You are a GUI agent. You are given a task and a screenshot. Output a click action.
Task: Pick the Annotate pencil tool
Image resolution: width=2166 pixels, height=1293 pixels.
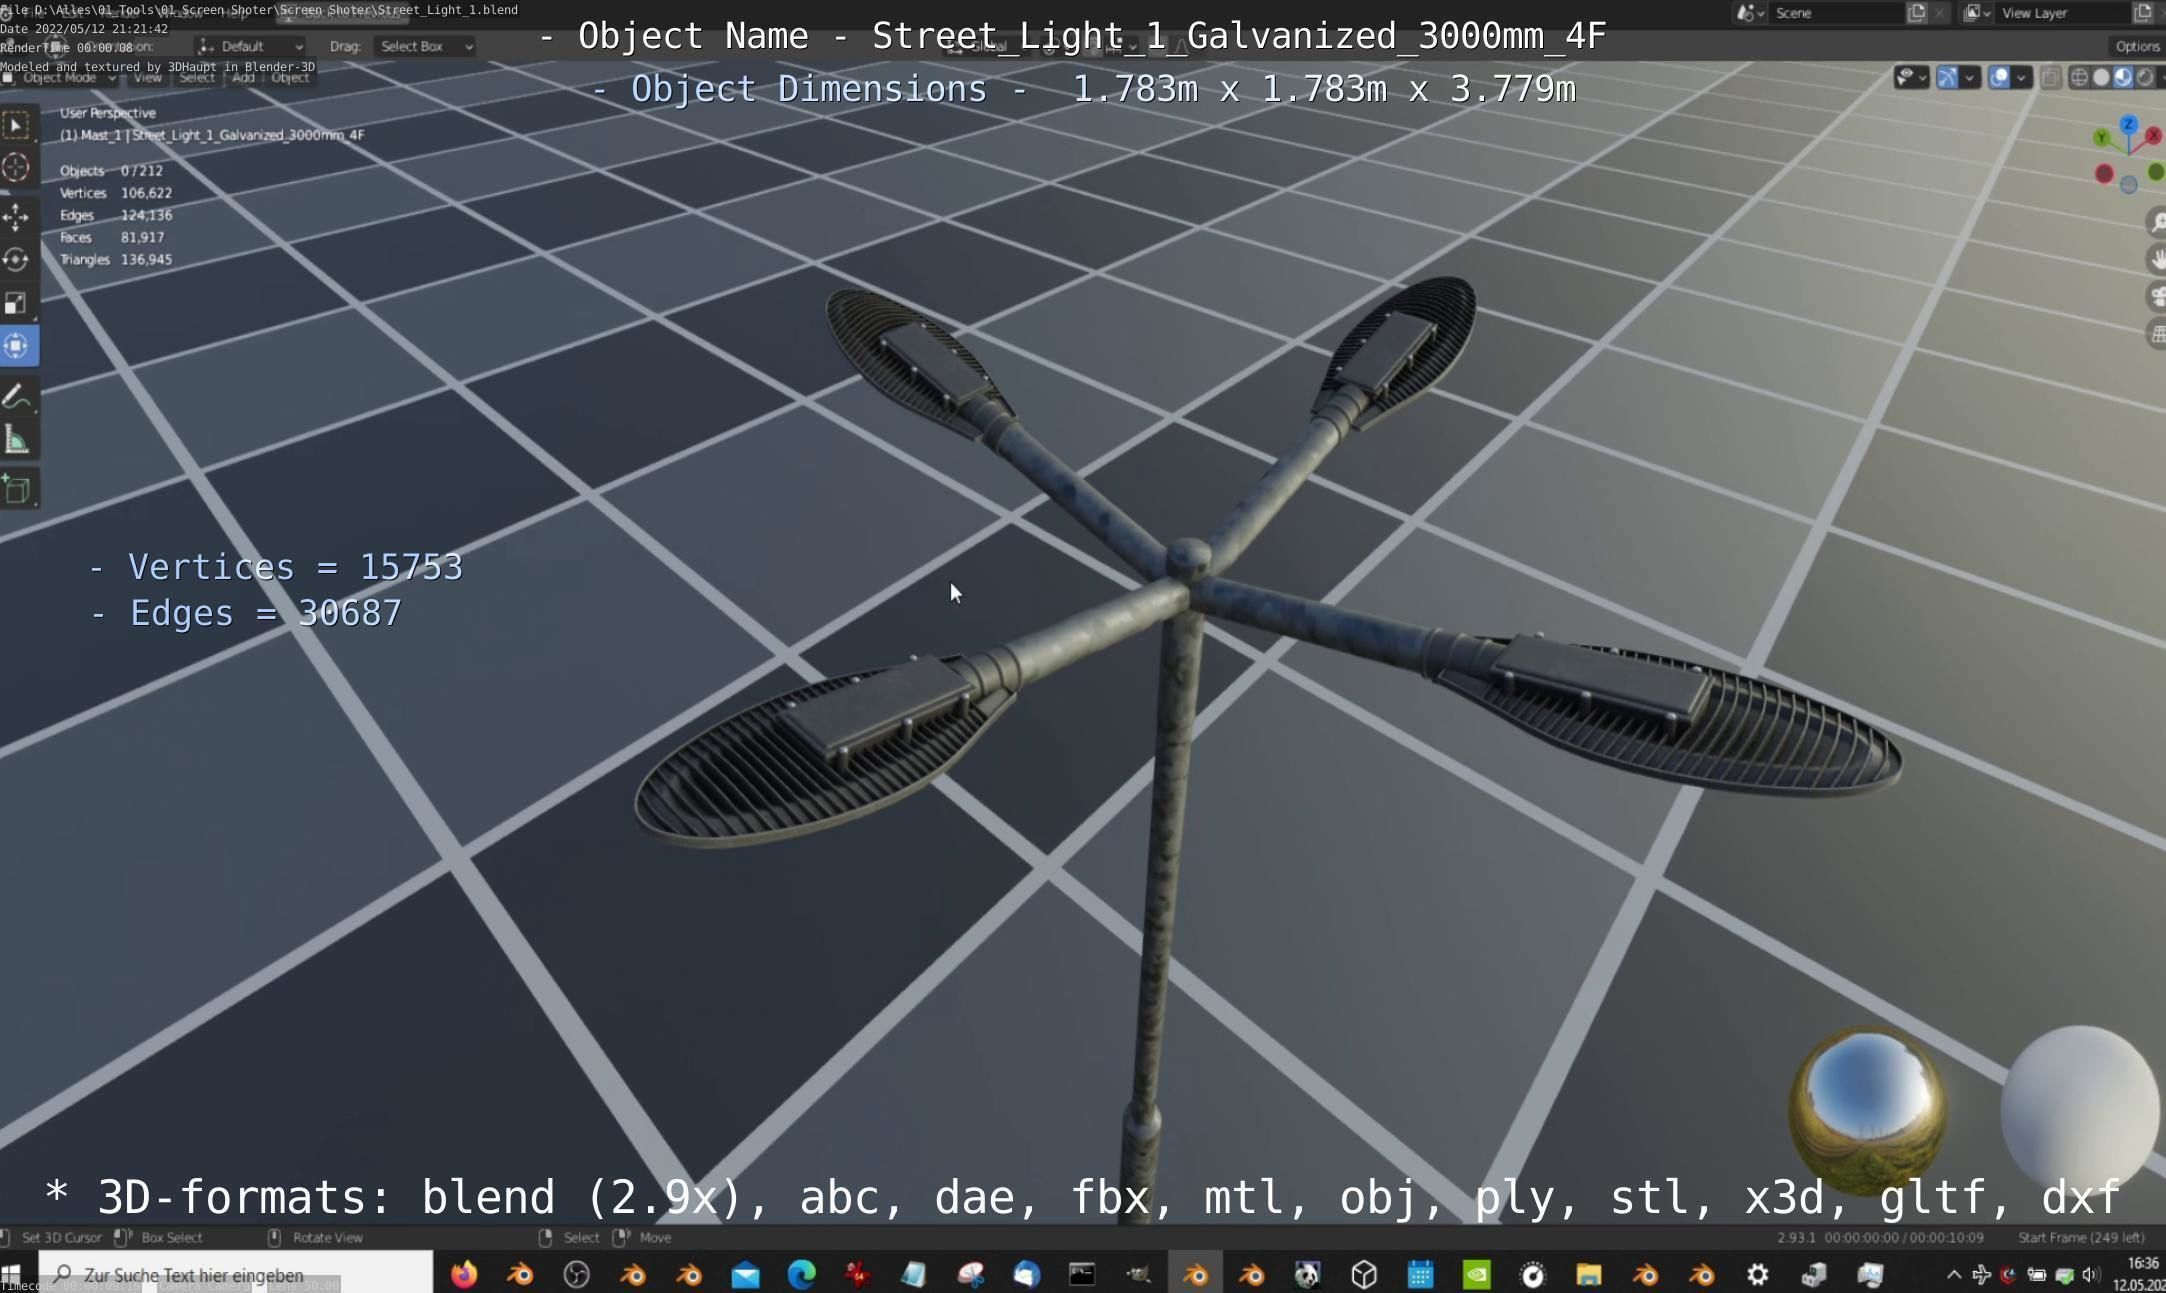point(16,397)
